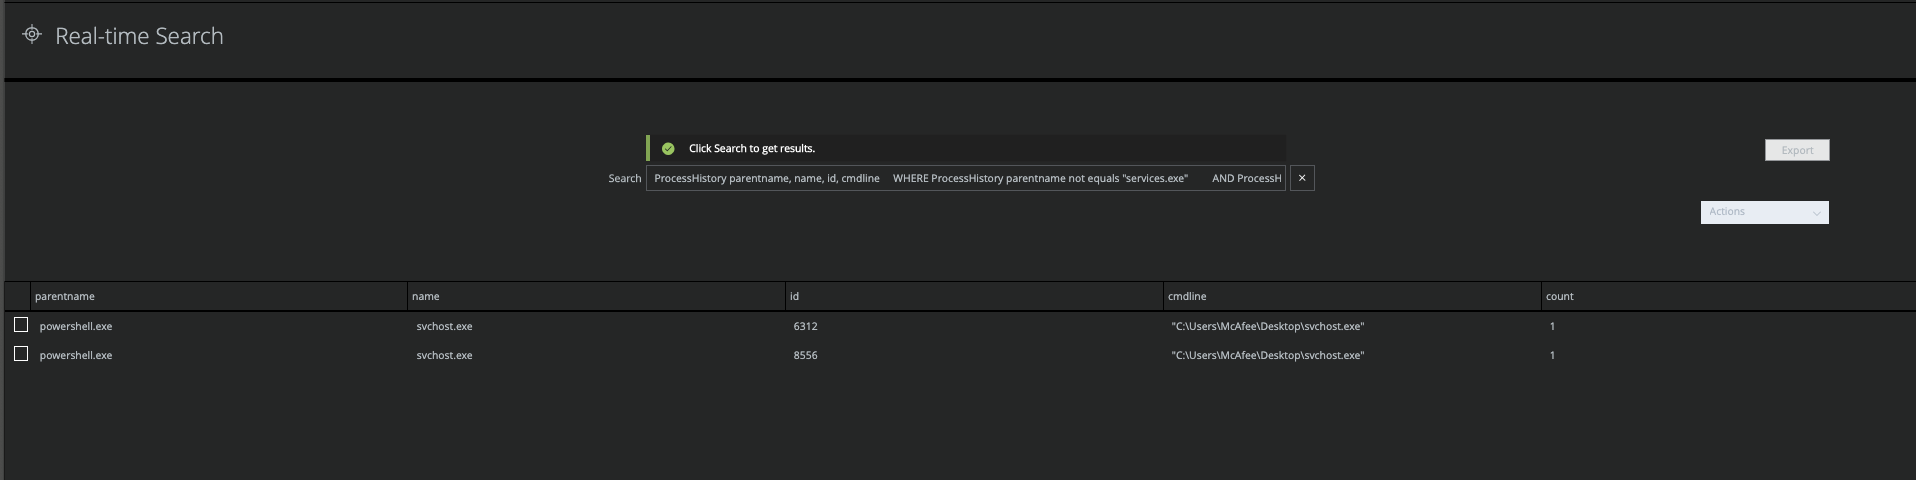The height and width of the screenshot is (480, 1916).
Task: Select powershell.exe parentname in first row
Action: tap(76, 326)
